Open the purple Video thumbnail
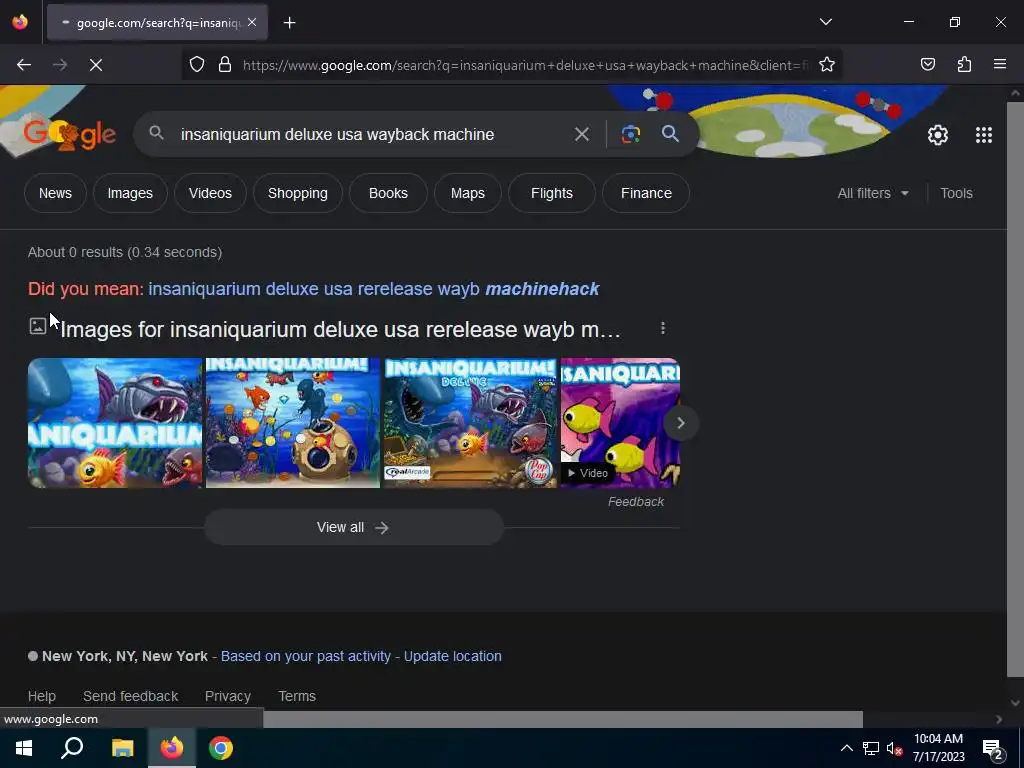The height and width of the screenshot is (768, 1024). pos(620,423)
